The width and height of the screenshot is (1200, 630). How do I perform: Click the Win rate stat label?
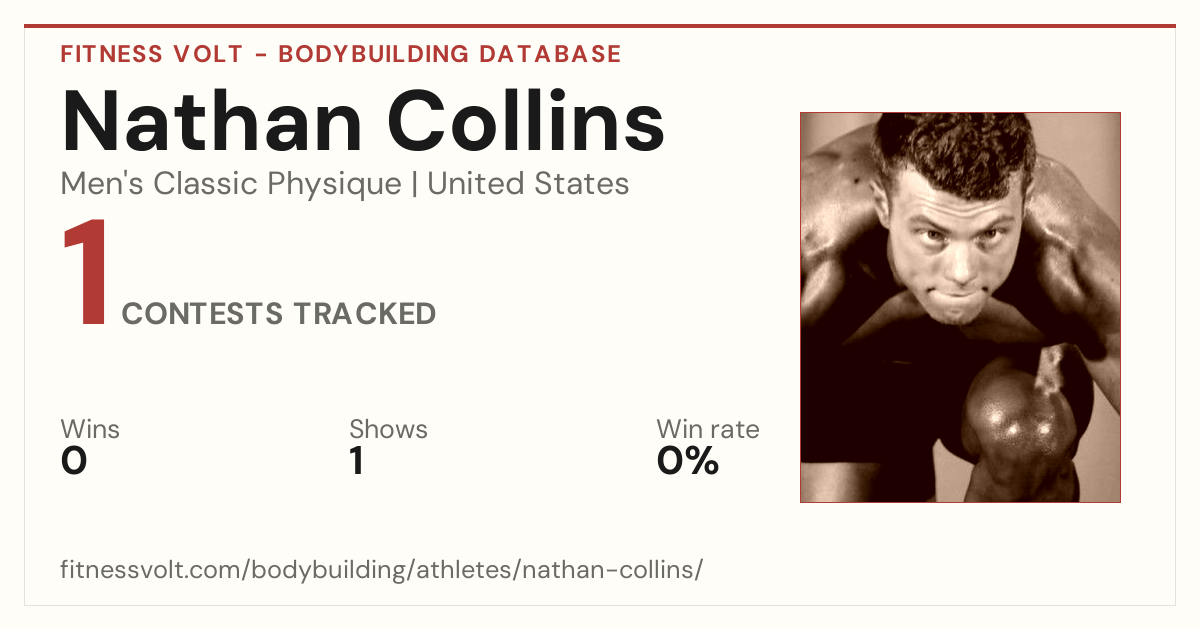click(x=708, y=430)
